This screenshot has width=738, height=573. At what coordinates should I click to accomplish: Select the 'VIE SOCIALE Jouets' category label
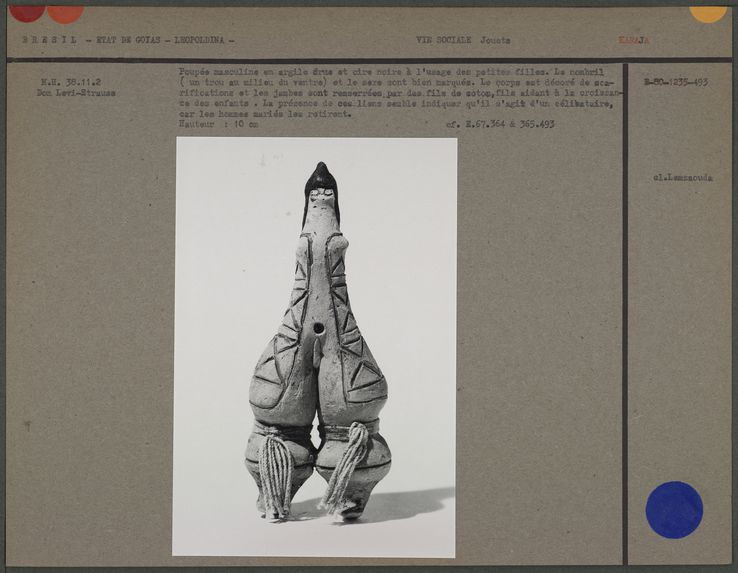pyautogui.click(x=463, y=40)
